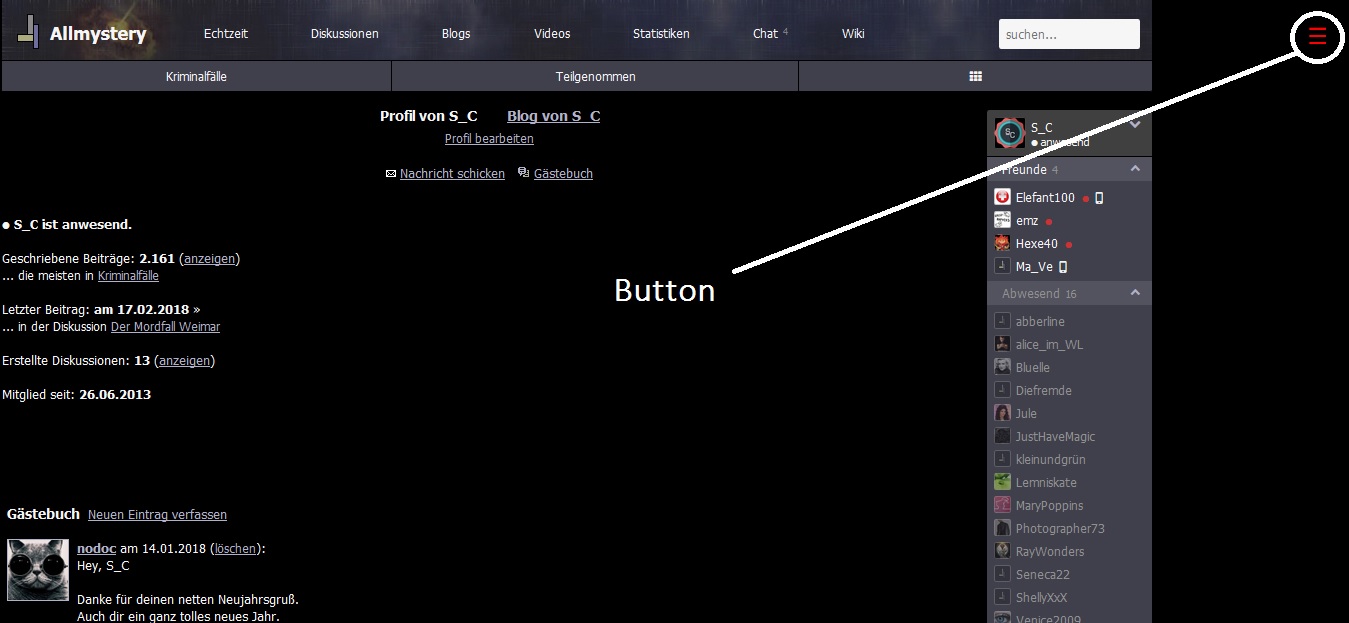Screen dimensions: 1349x623
Task: Collapse the Abwesend list section
Action: (x=1135, y=293)
